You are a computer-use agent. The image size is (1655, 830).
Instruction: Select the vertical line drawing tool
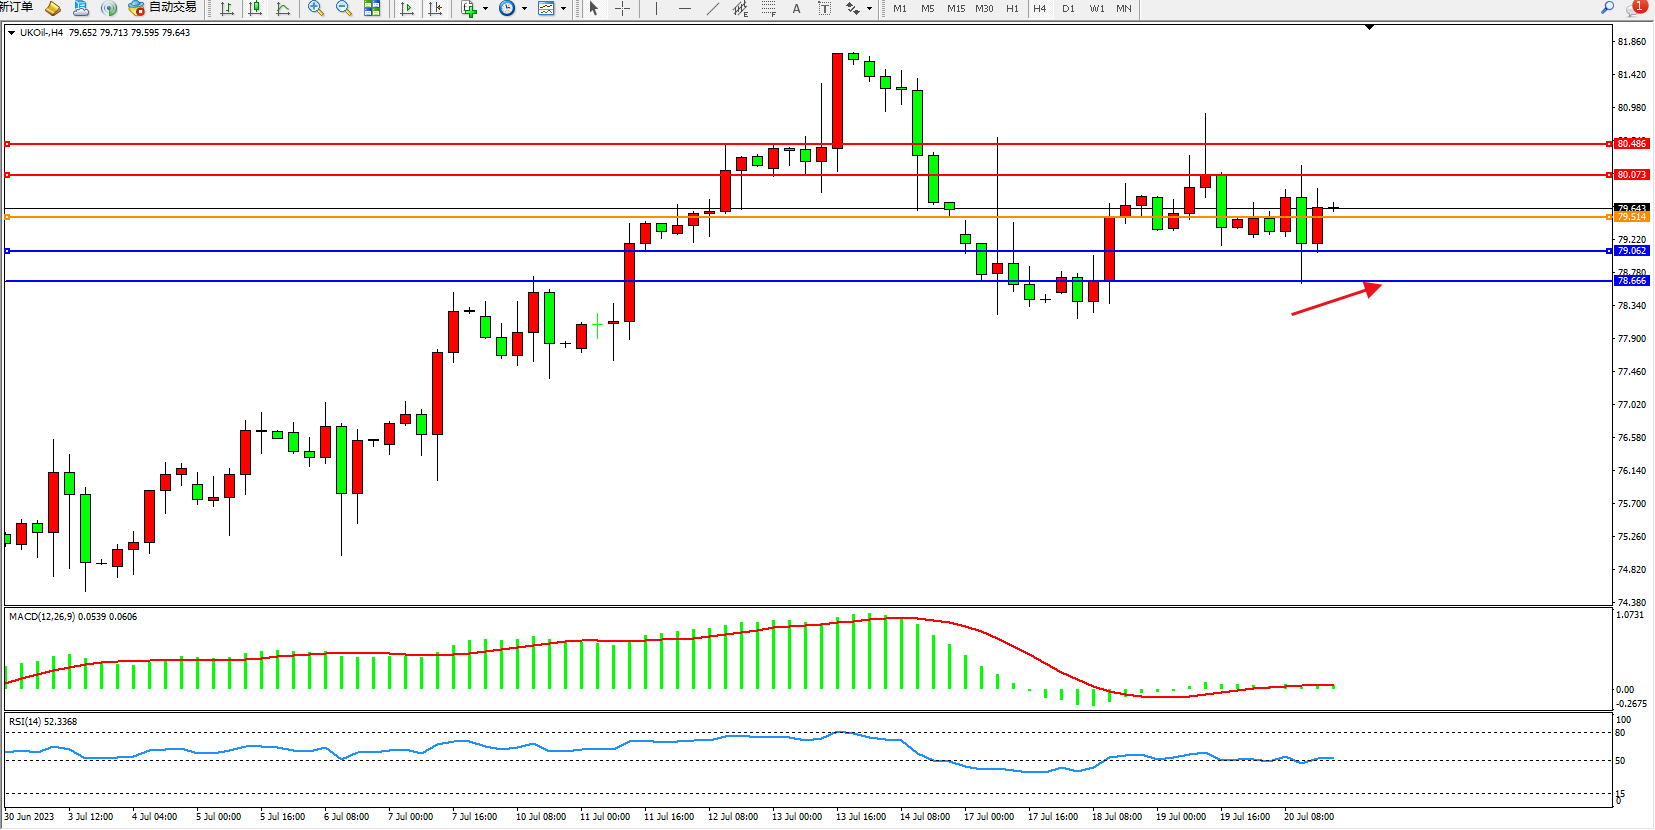coord(656,8)
